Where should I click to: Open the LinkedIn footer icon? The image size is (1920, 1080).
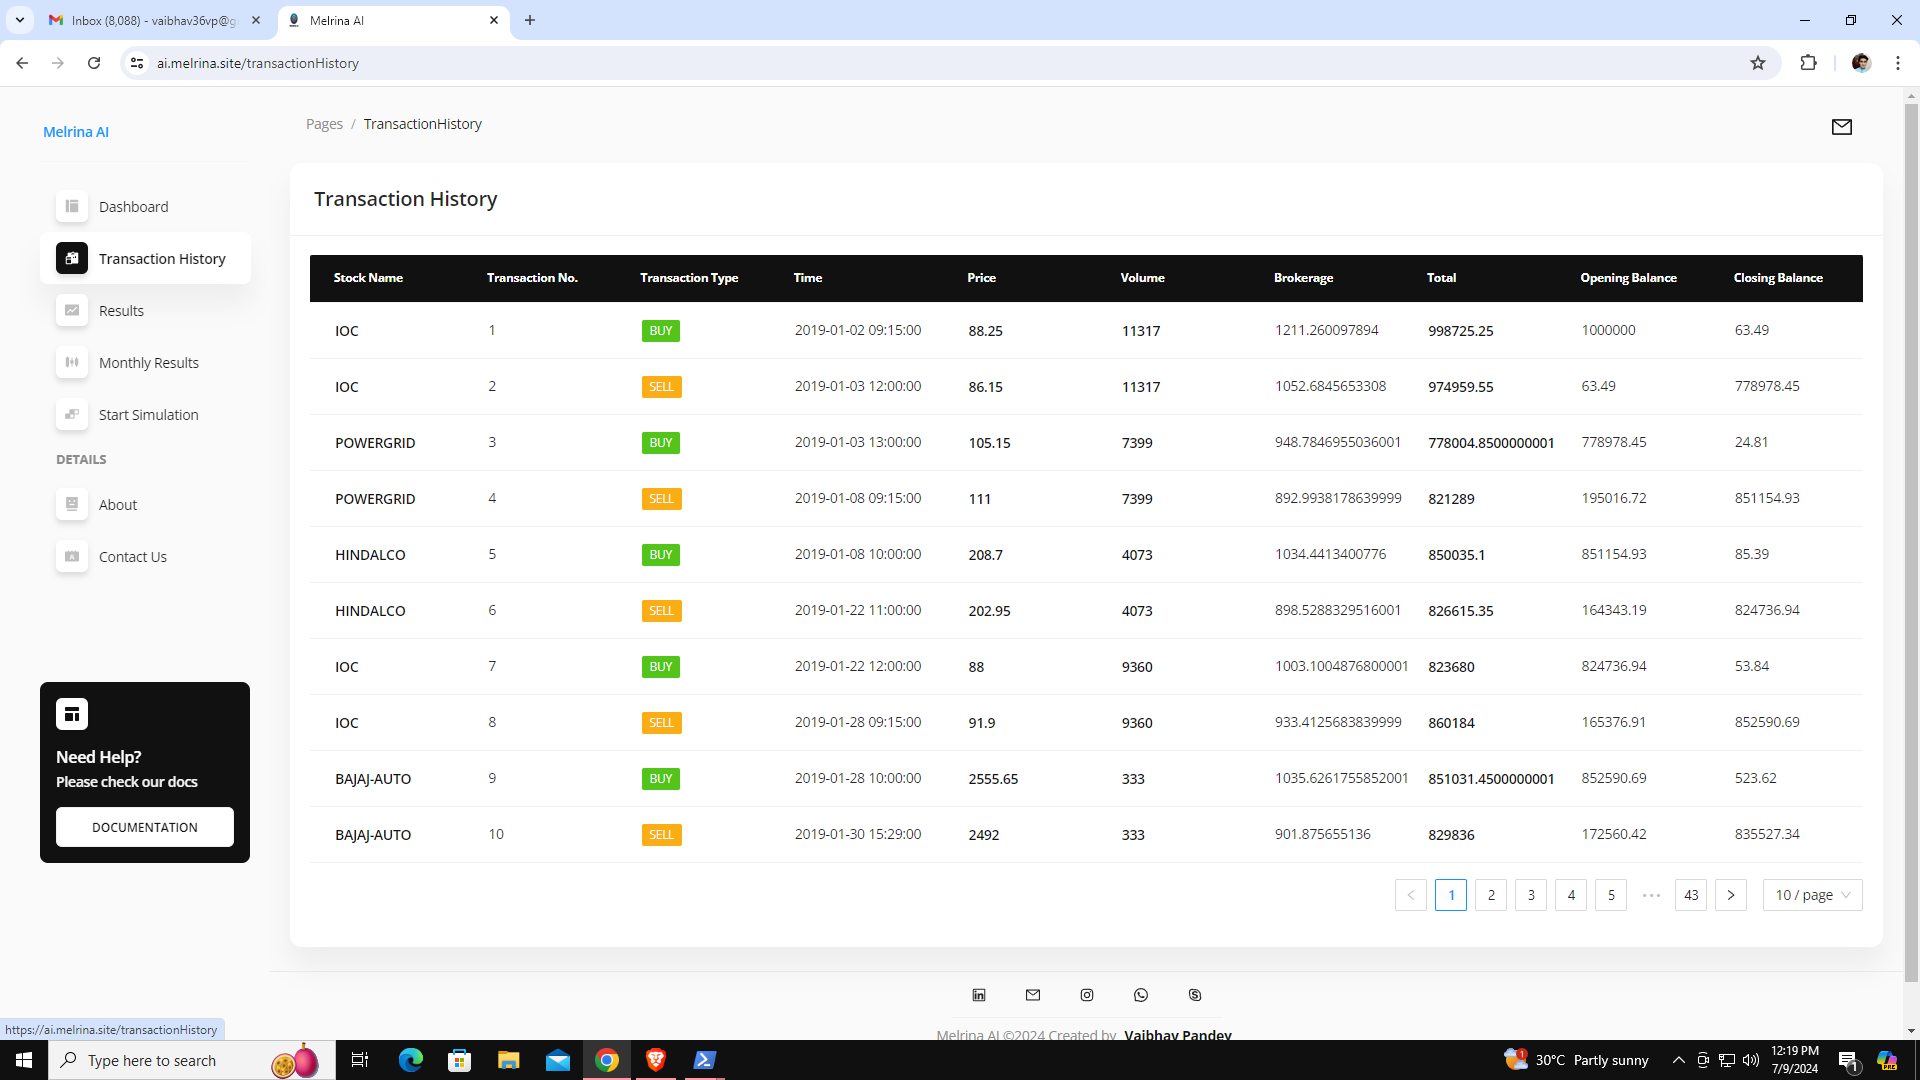coord(979,995)
